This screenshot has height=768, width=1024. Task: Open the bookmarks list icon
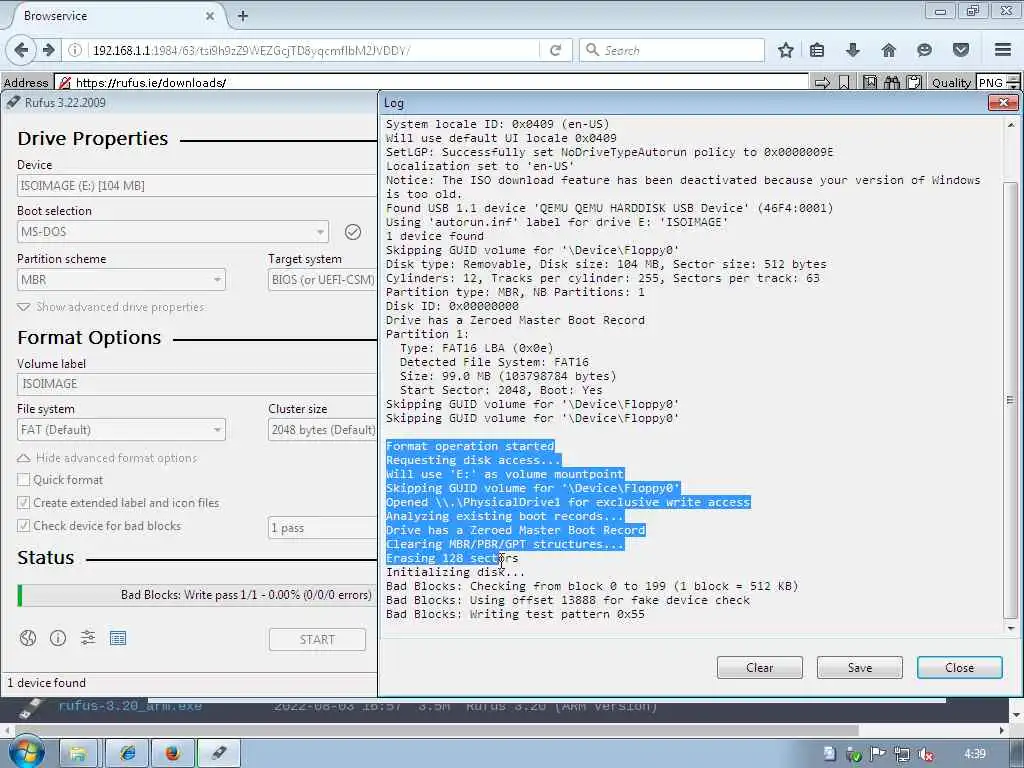click(x=817, y=50)
